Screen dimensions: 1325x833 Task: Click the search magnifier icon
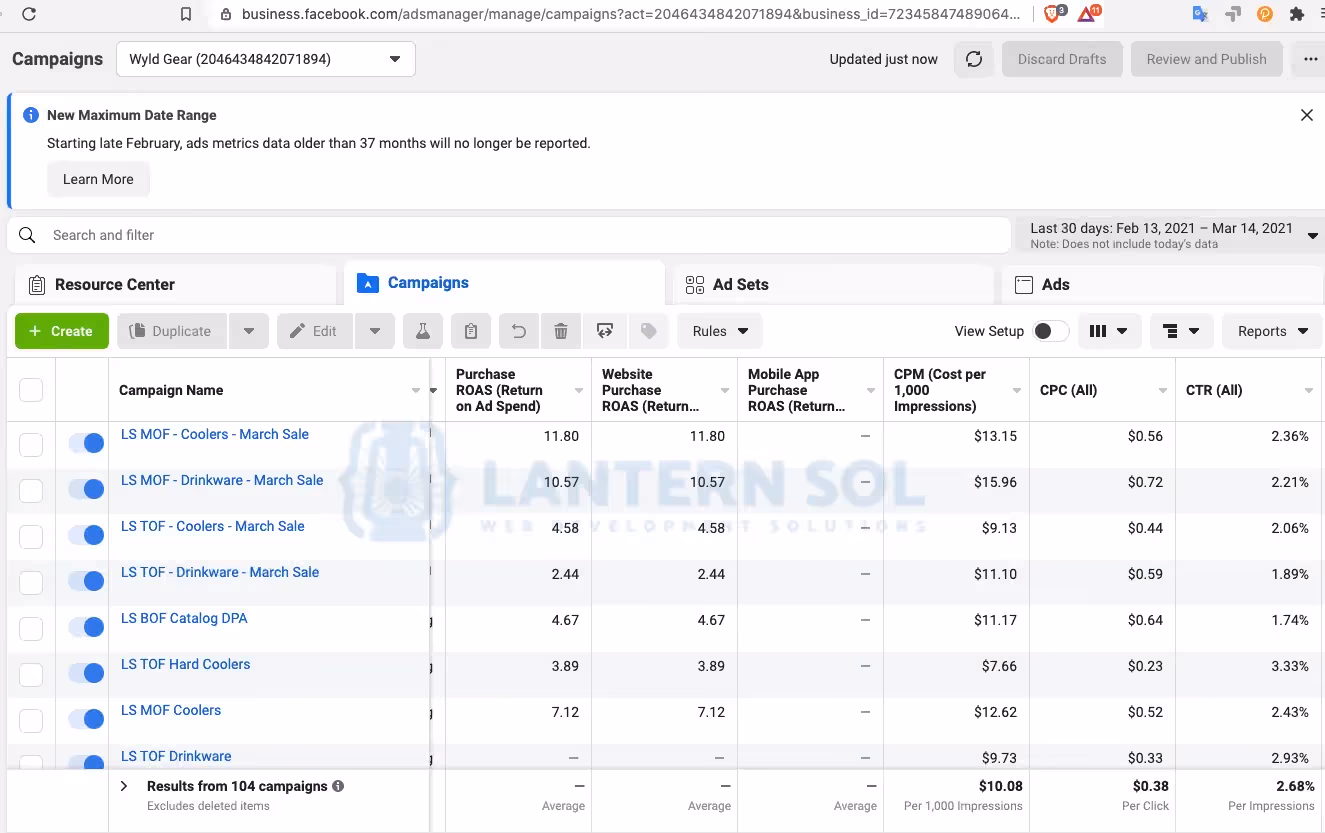coord(28,235)
